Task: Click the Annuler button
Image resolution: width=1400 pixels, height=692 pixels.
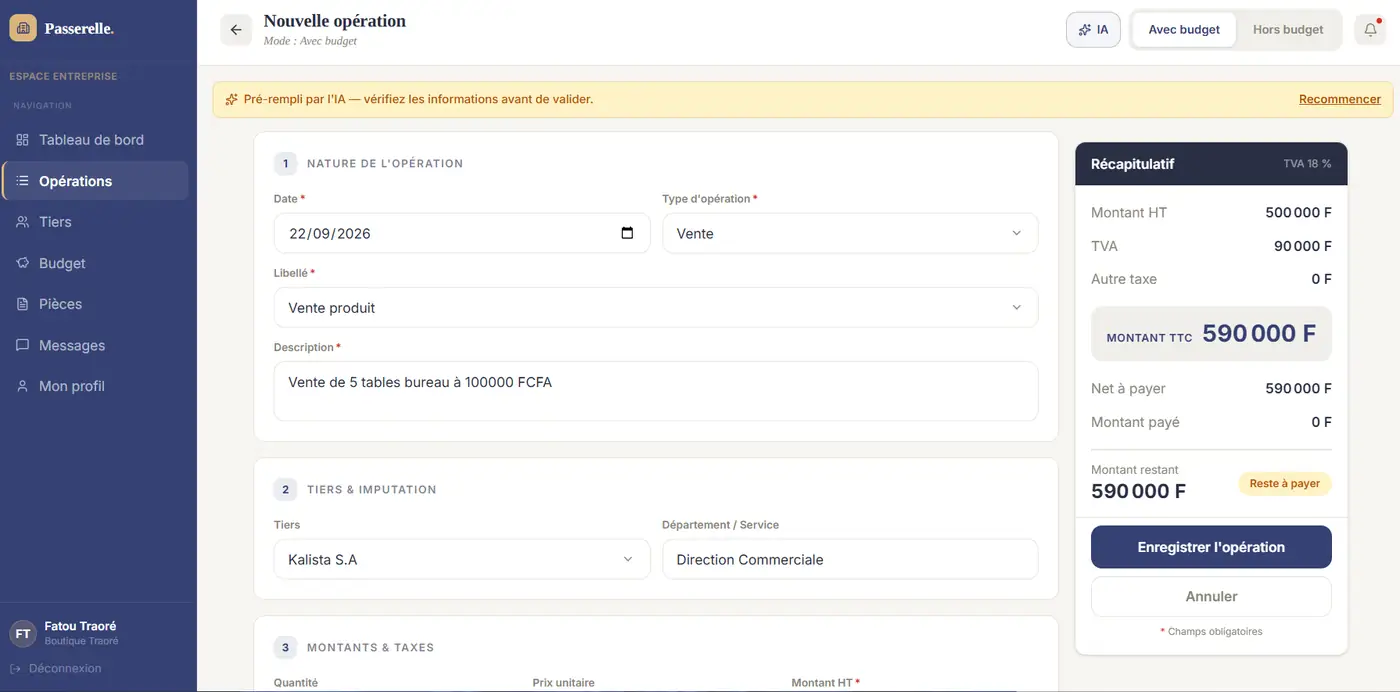Action: point(1211,596)
